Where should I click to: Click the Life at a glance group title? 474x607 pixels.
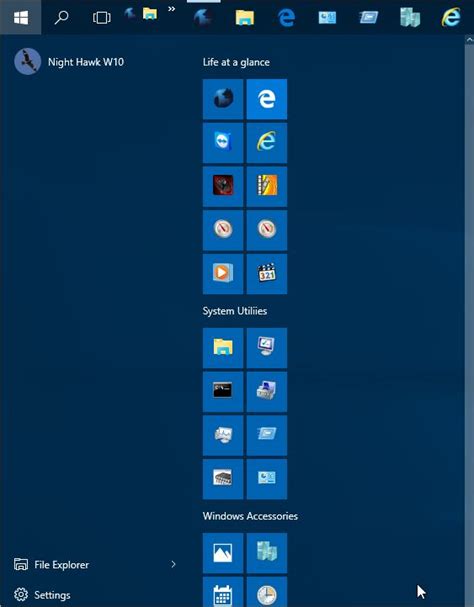pos(236,62)
